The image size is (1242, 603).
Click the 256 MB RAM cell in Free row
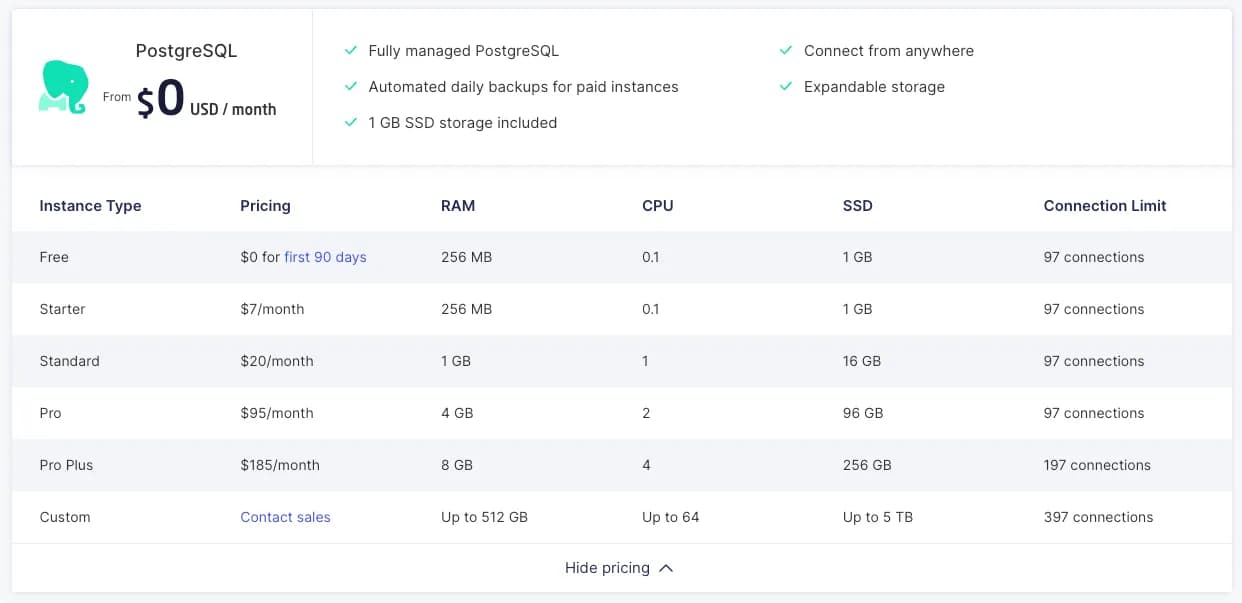click(x=466, y=257)
